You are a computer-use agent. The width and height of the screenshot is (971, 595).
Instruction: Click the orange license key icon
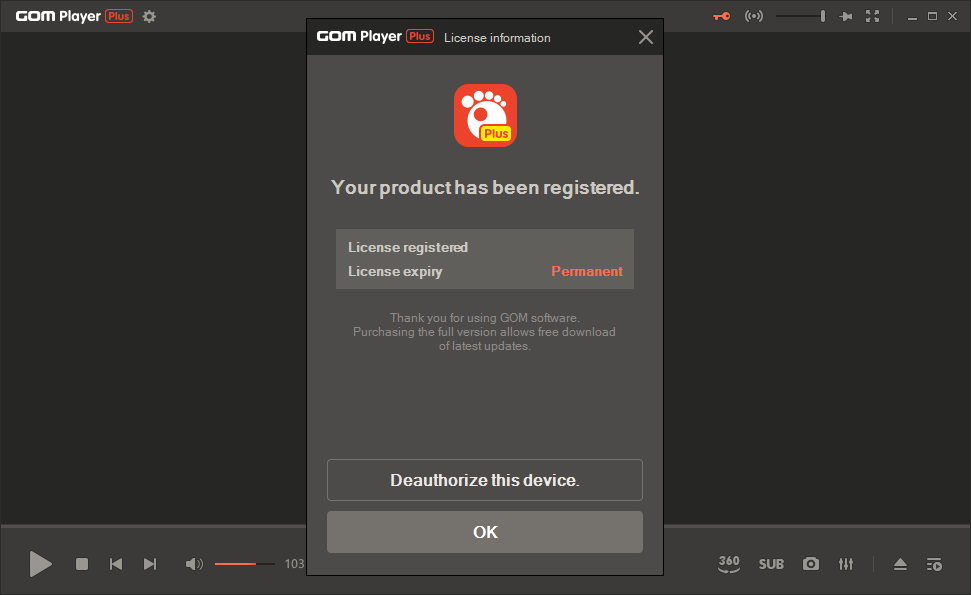pyautogui.click(x=721, y=16)
